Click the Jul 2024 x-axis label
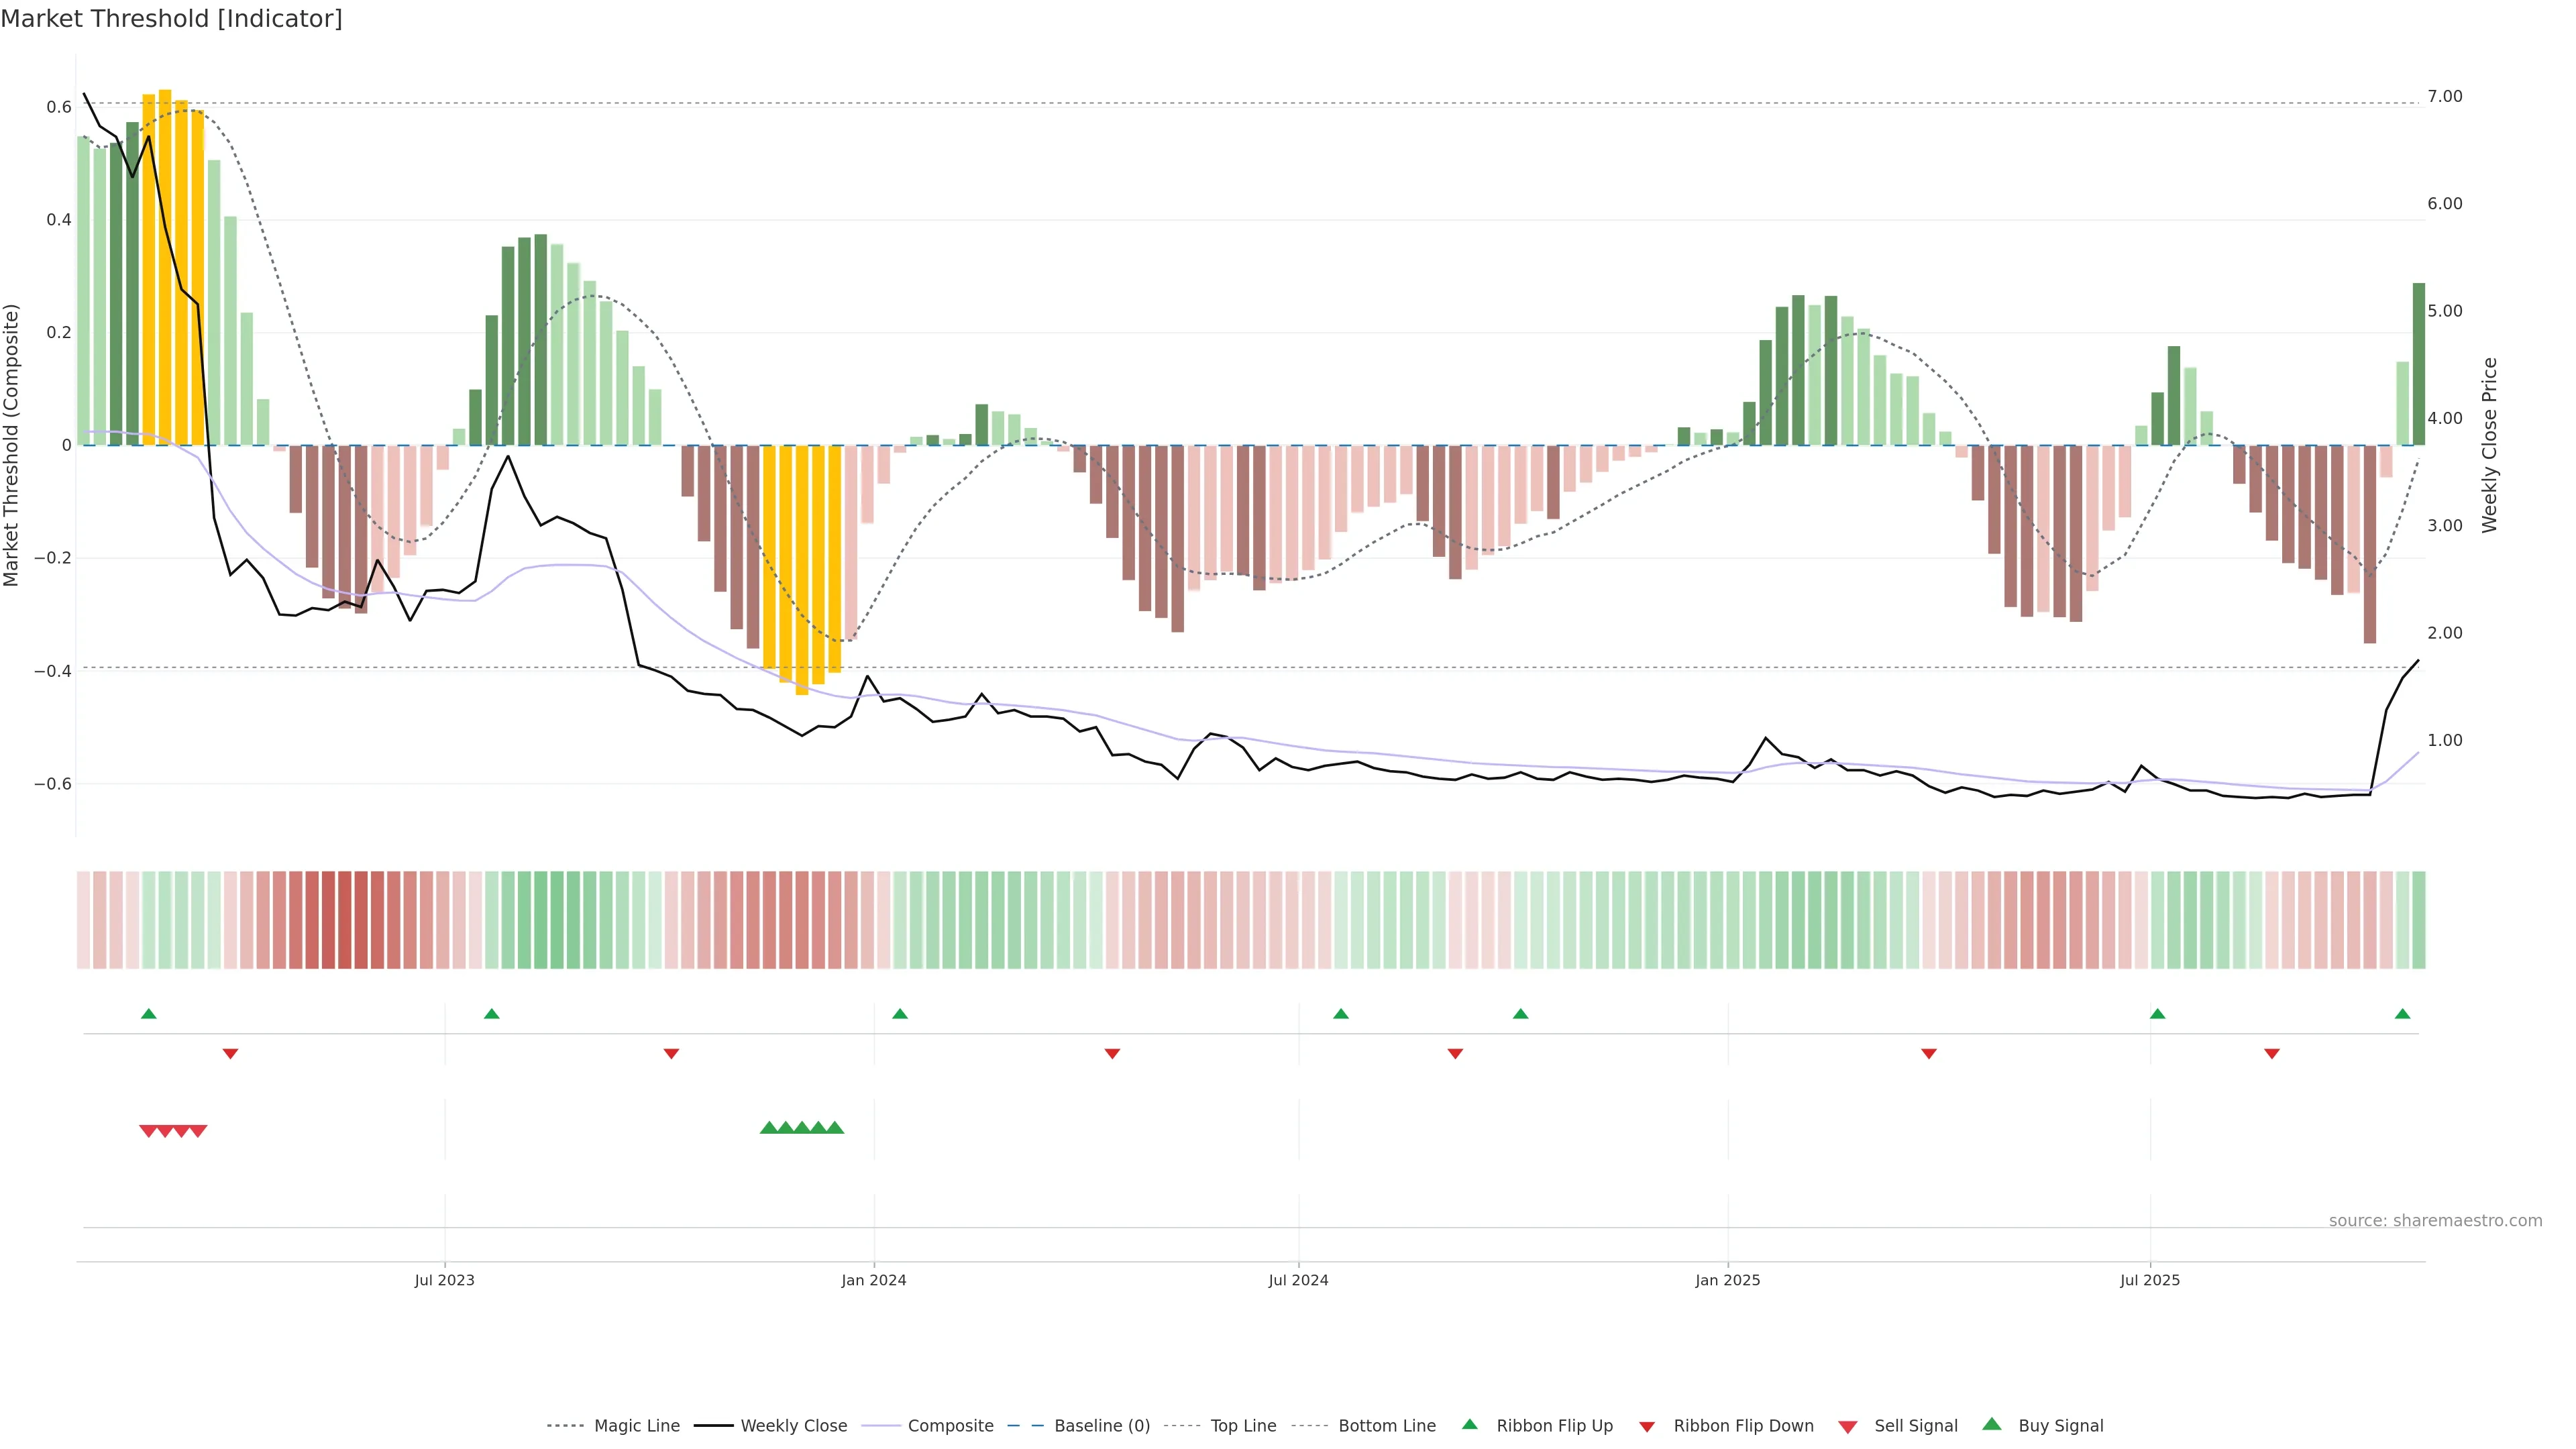2576x1449 pixels. (x=1298, y=1280)
